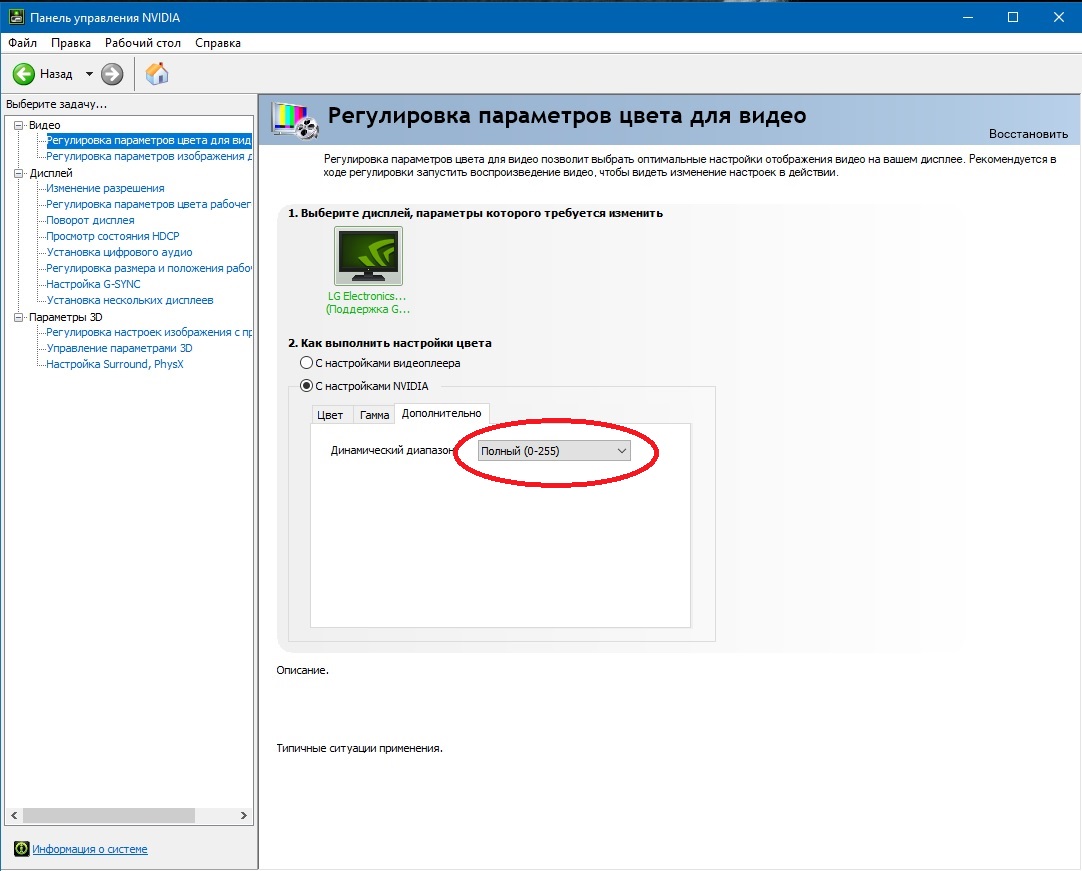
Task: Open the Информация о системе link
Action: (90, 849)
